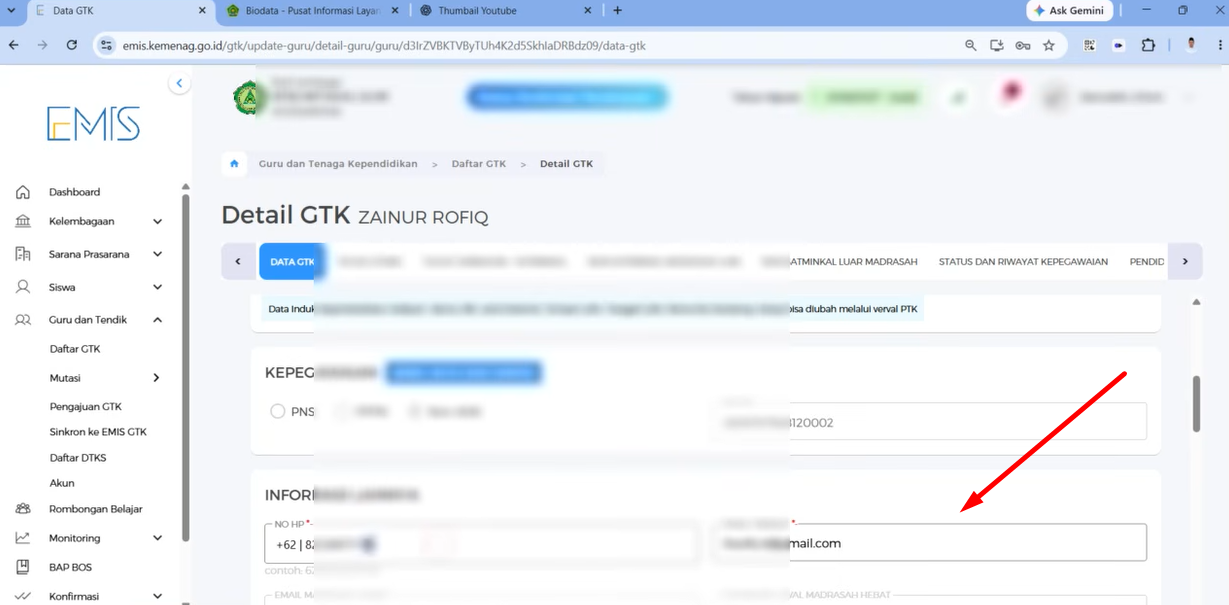Open Daftar DTKS in sidebar
The width and height of the screenshot is (1229, 605).
pos(78,458)
